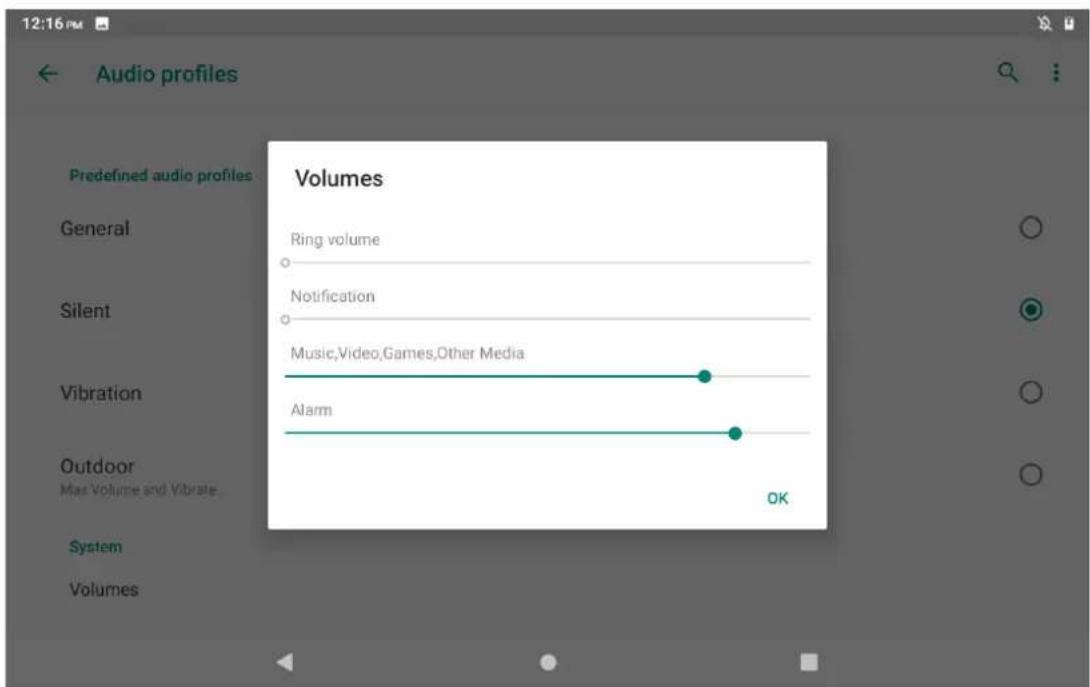
Task: Open the Vibration audio profile
Action: (101, 393)
